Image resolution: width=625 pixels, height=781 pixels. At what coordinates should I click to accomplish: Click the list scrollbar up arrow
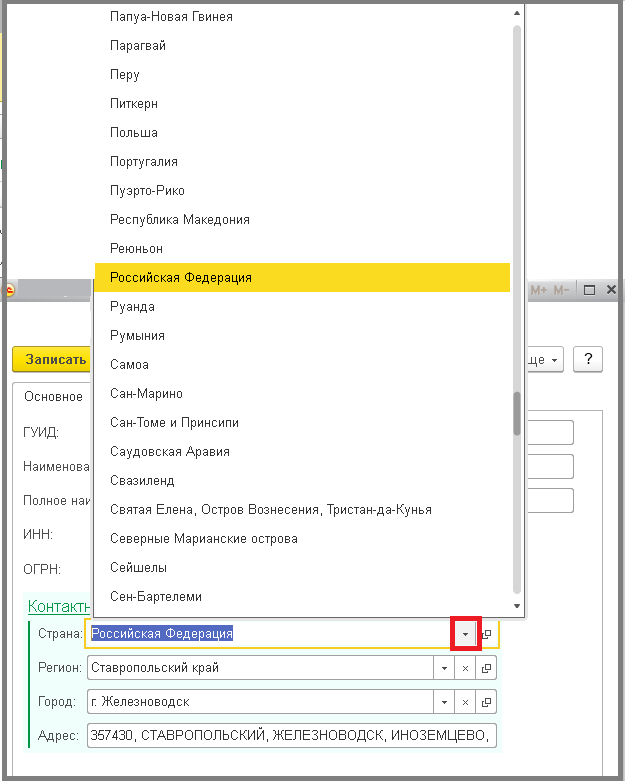[x=517, y=13]
